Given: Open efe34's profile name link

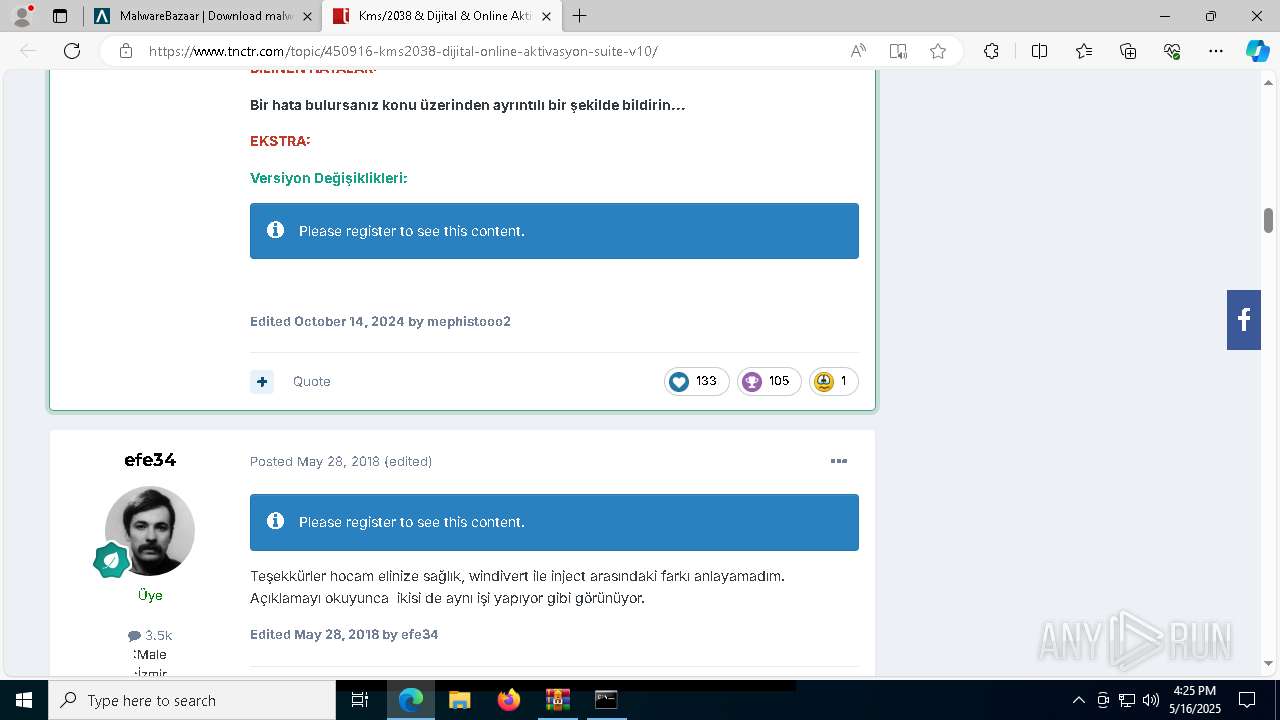Looking at the screenshot, I should [x=150, y=460].
